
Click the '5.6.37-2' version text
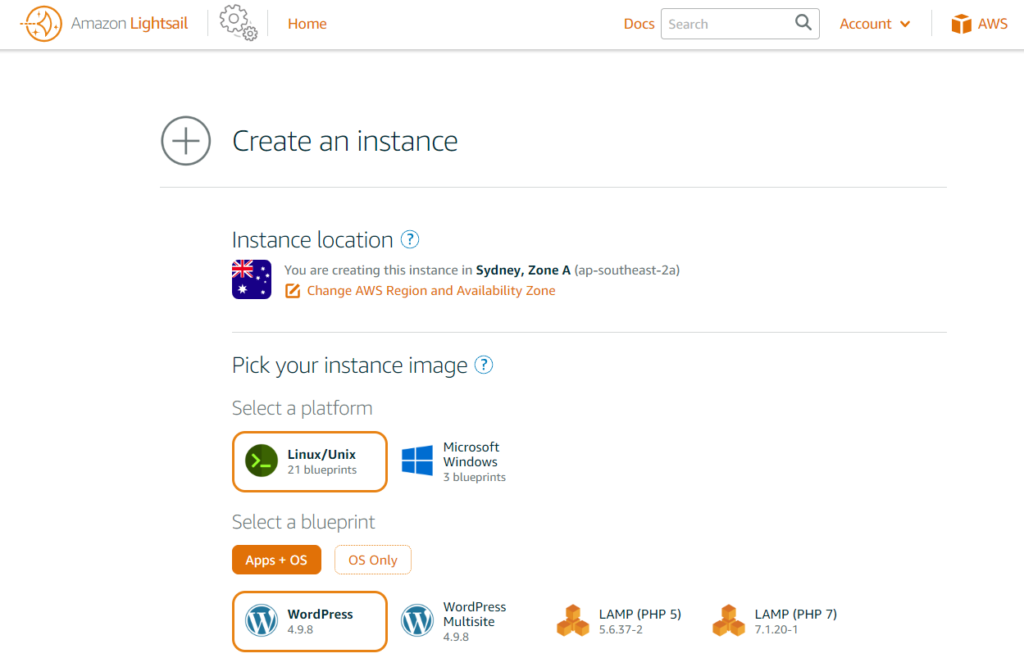(x=620, y=630)
